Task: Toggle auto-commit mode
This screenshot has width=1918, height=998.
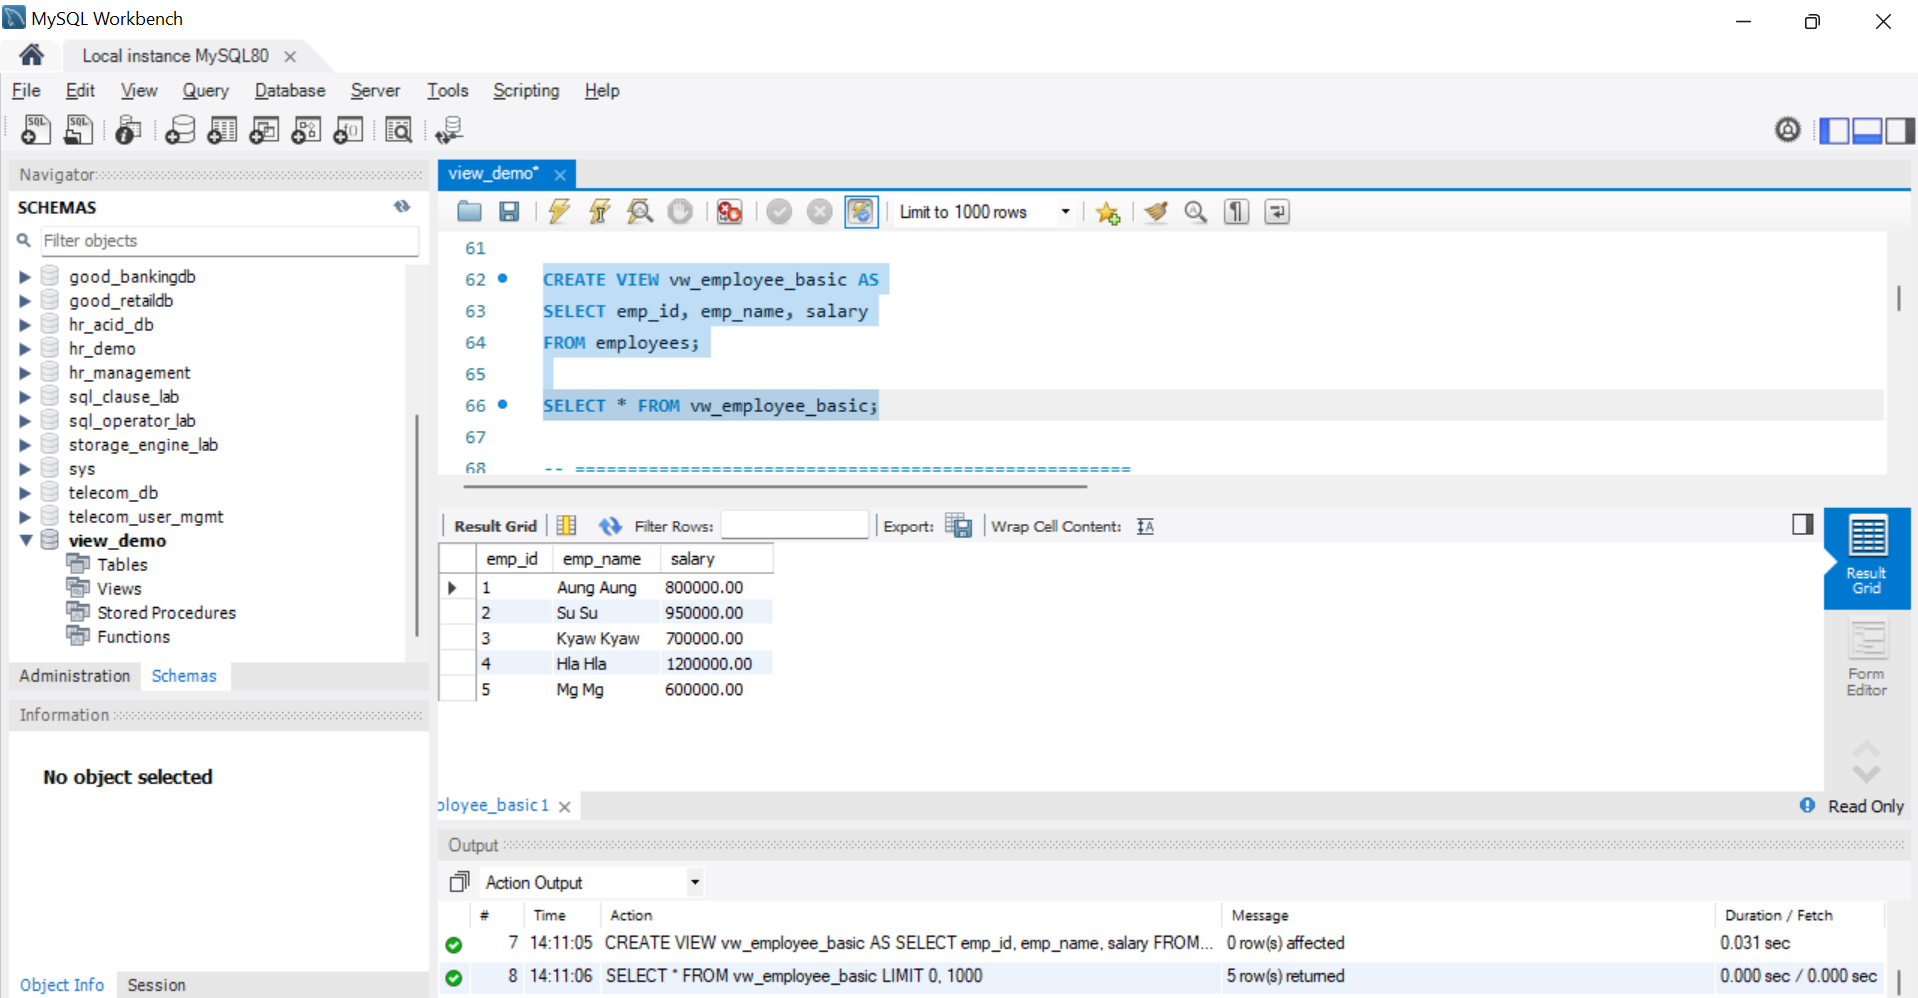Action: point(861,211)
